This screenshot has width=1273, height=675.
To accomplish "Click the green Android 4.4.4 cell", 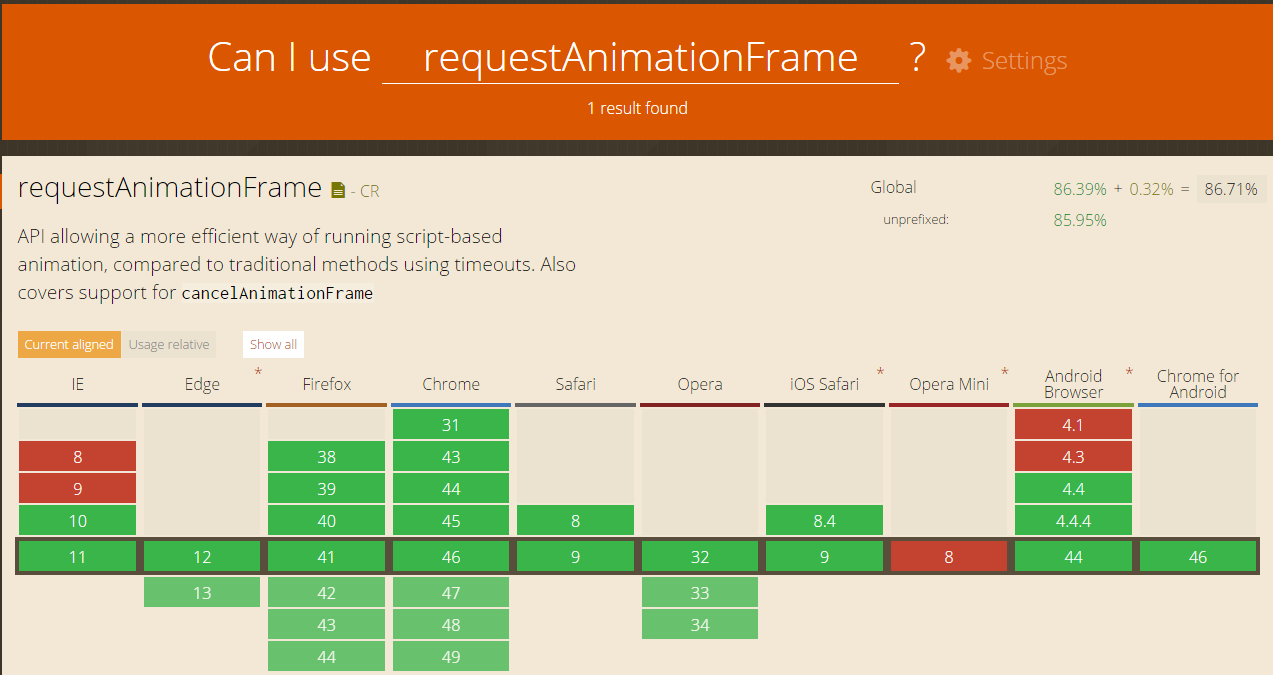I will 1073,520.
